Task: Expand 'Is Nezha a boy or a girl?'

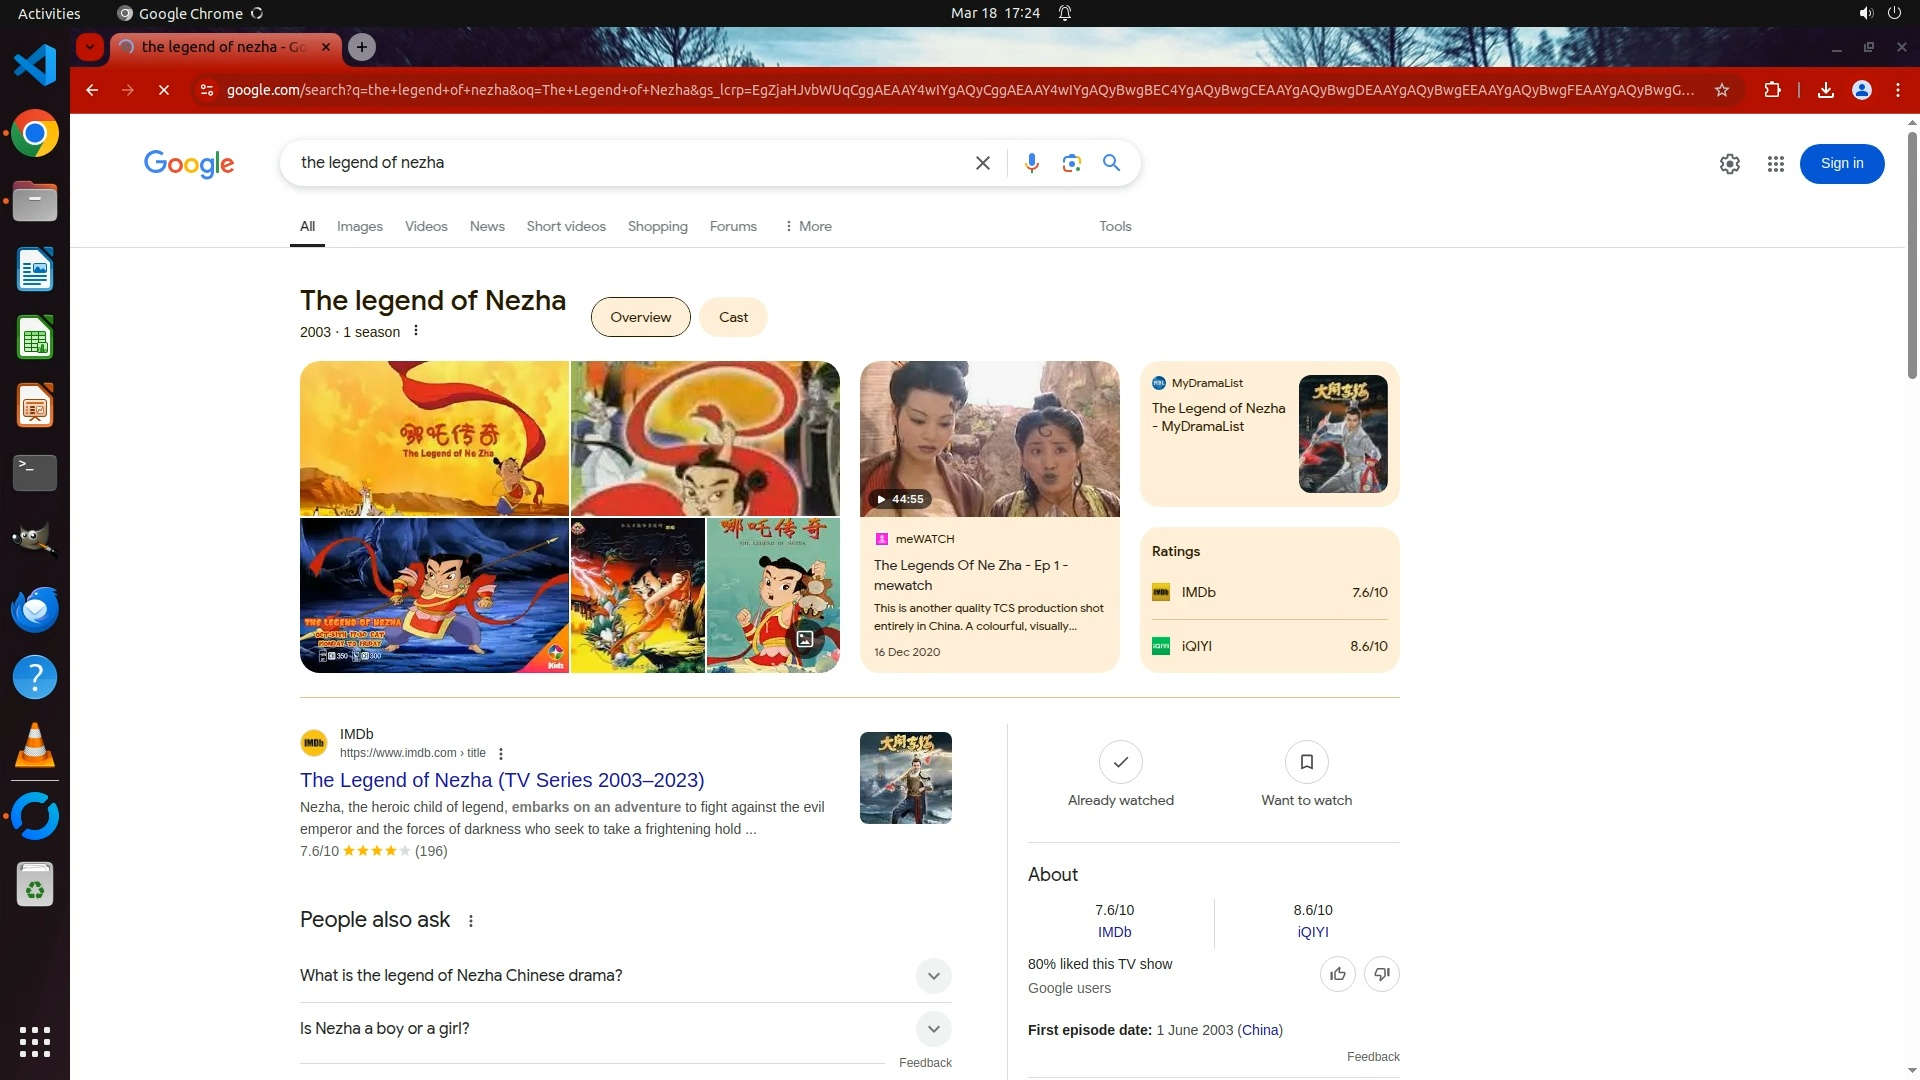Action: coord(932,1029)
